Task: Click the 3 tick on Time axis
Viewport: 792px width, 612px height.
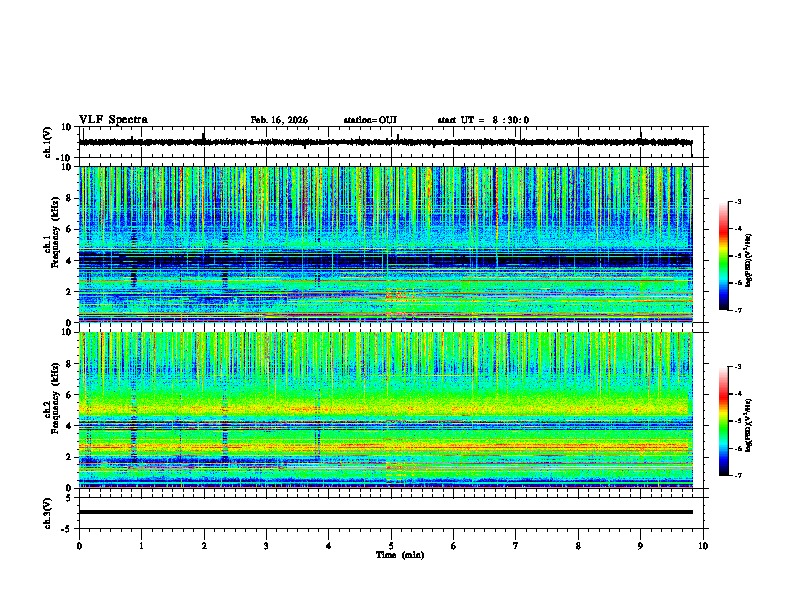Action: [x=266, y=546]
